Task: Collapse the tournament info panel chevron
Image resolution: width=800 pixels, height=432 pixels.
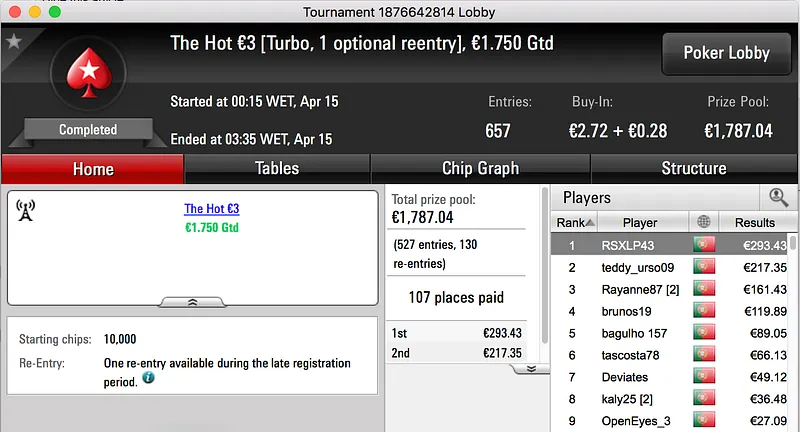Action: [192, 301]
